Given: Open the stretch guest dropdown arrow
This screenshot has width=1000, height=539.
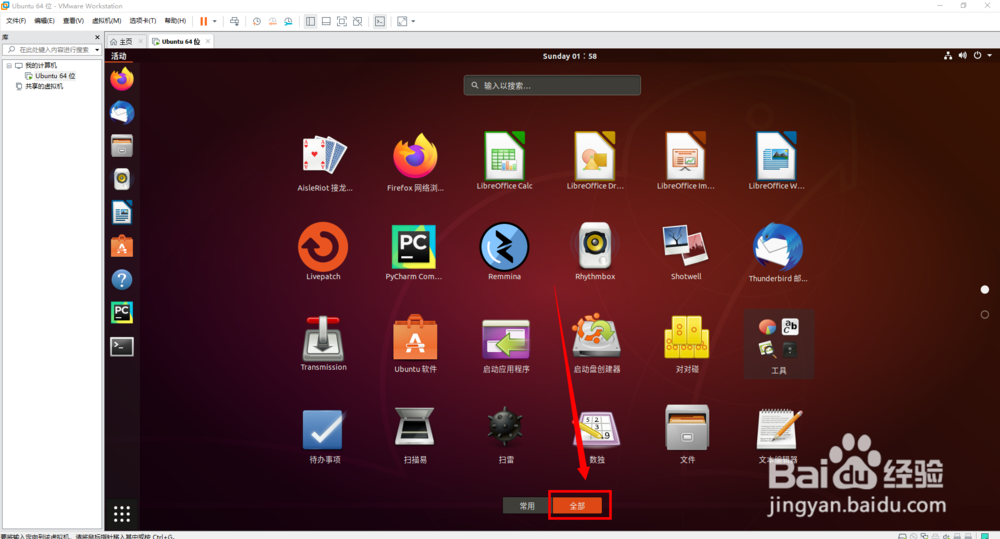Looking at the screenshot, I should click(x=413, y=22).
